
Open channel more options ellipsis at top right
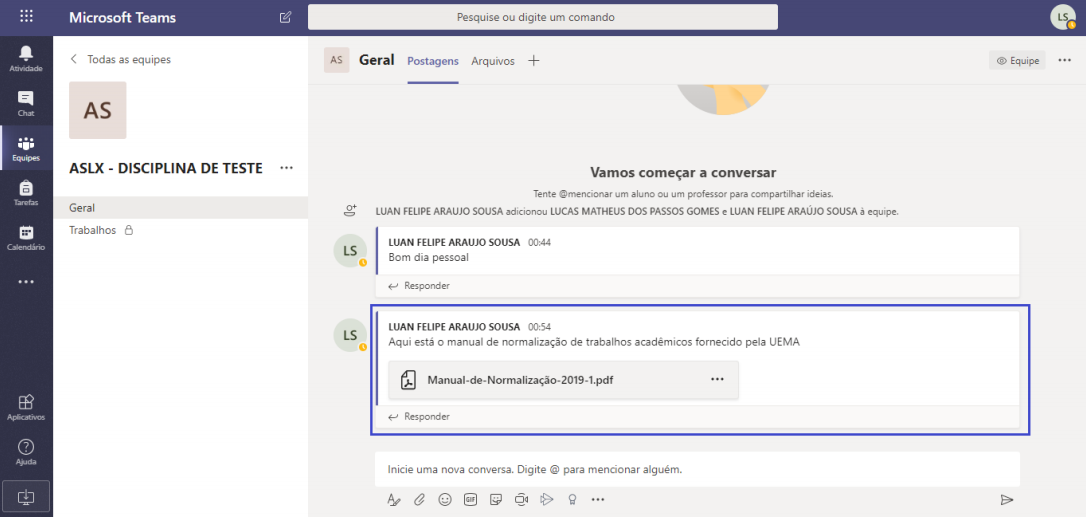pyautogui.click(x=1065, y=60)
